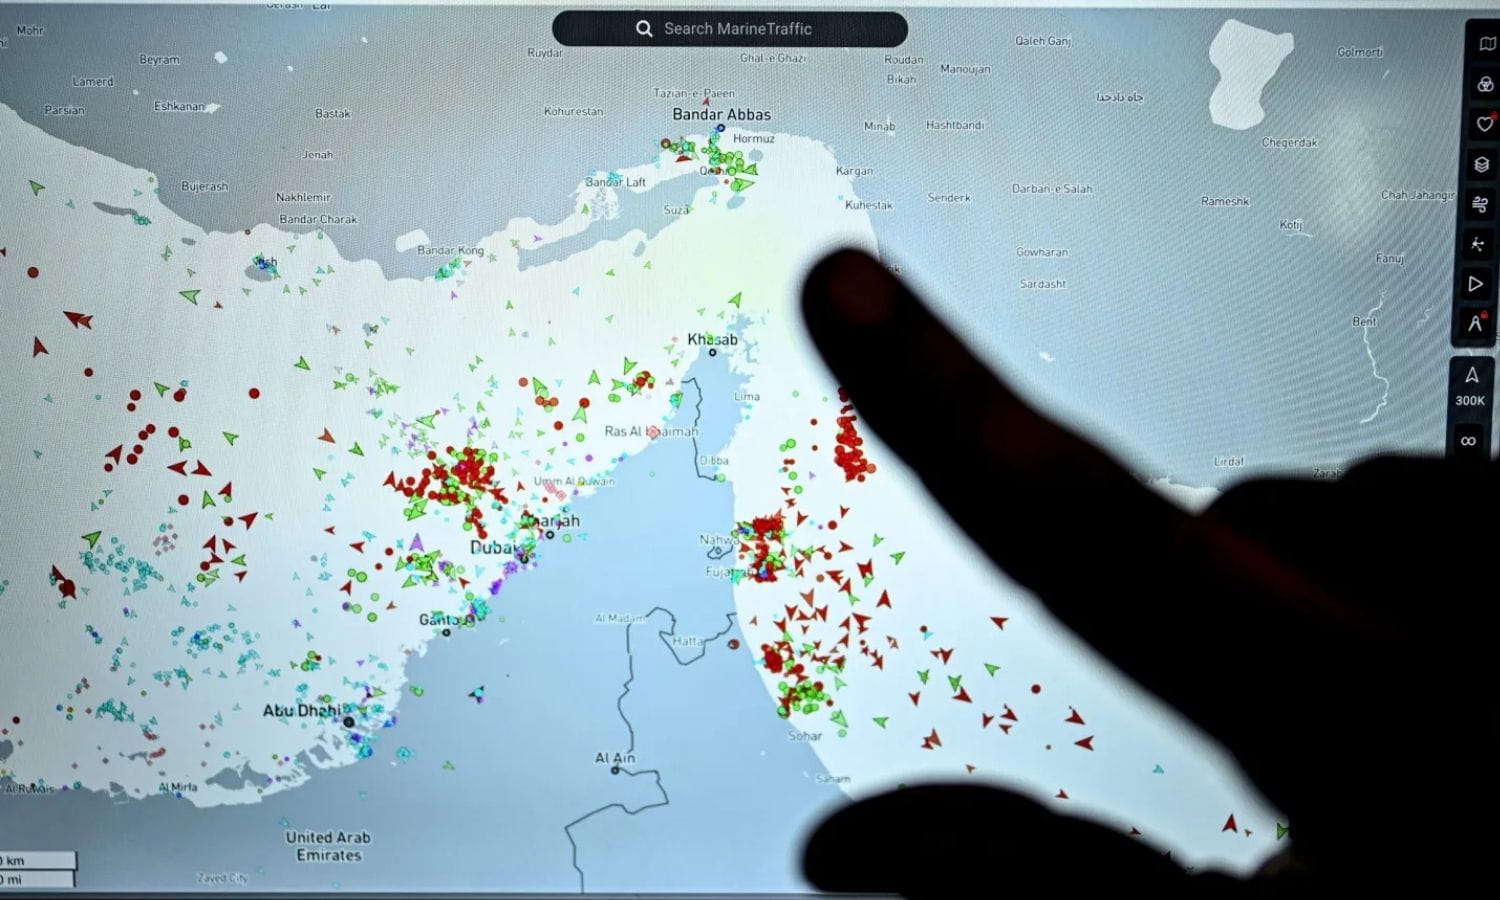1500x900 pixels.
Task: Select the Abu Dhabi city label
Action: coord(301,711)
